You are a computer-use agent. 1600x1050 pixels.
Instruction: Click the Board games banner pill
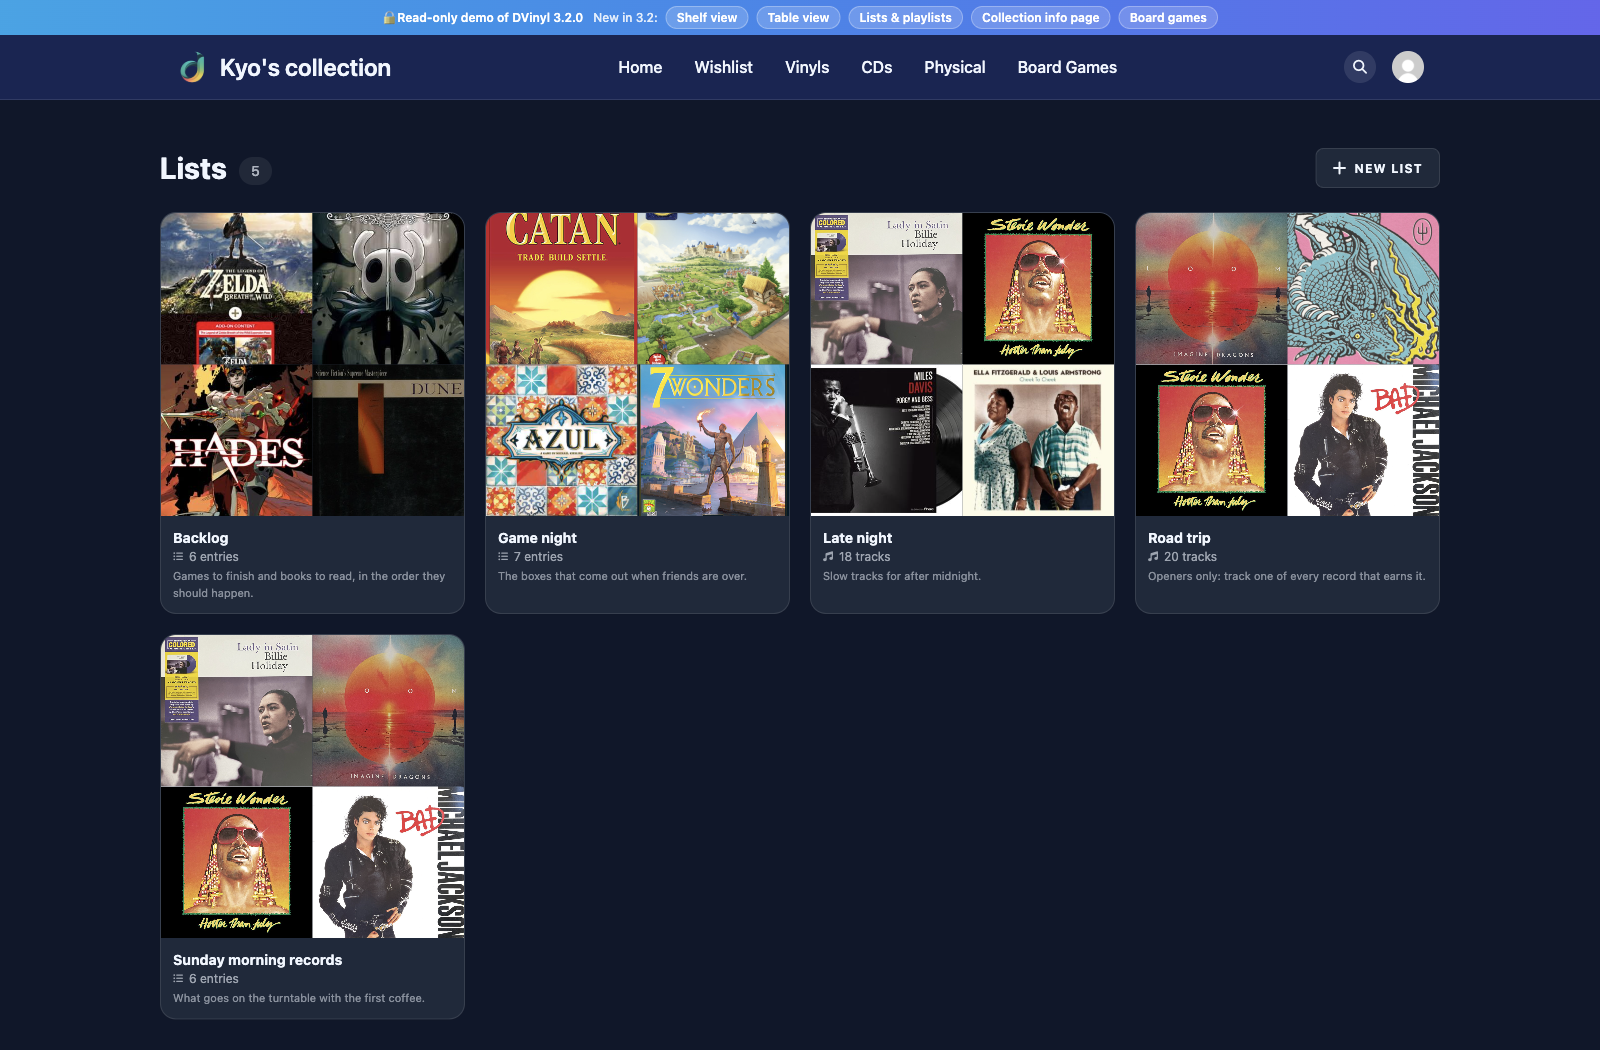click(x=1168, y=18)
